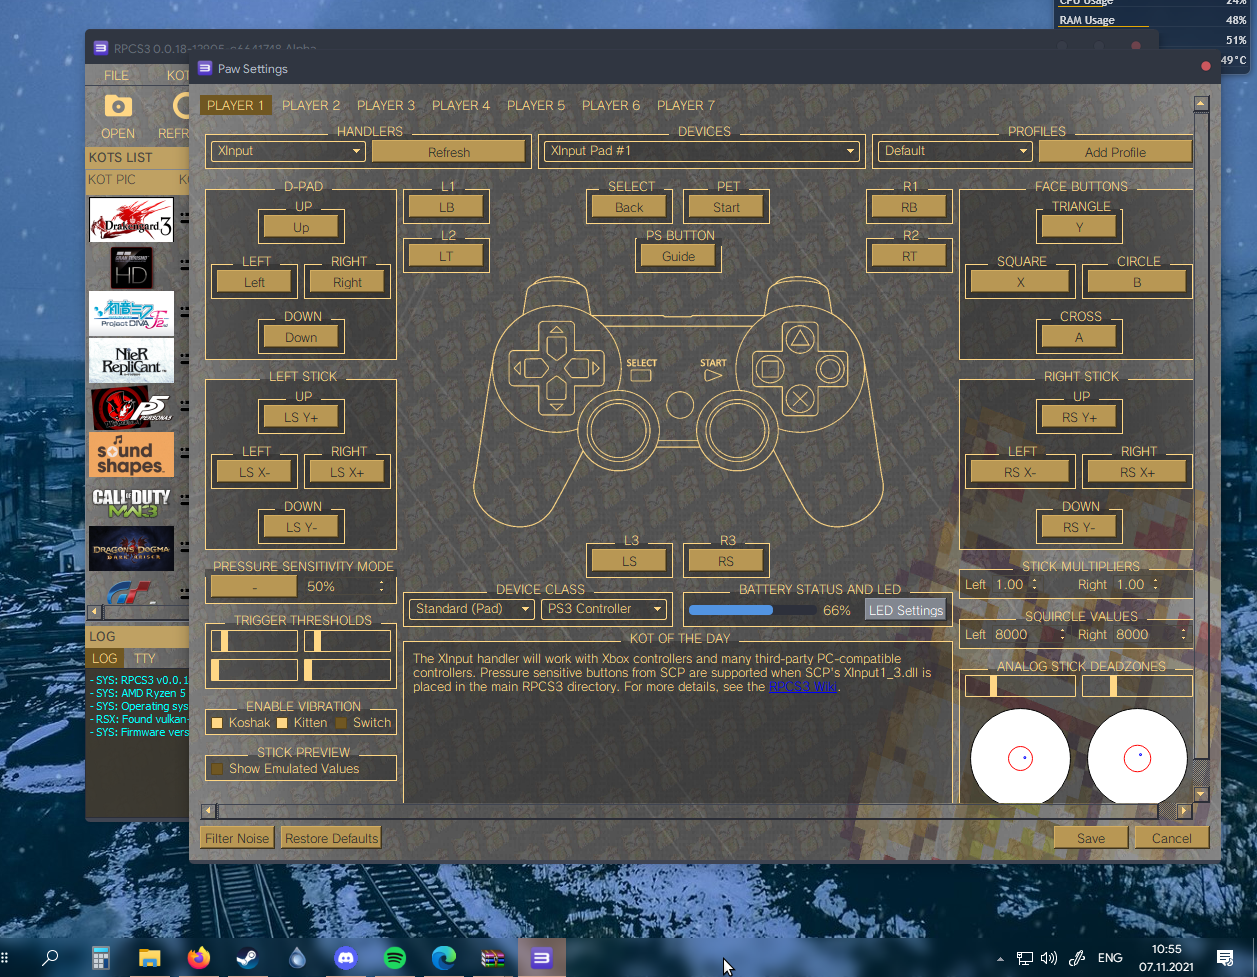The height and width of the screenshot is (977, 1257).
Task: Click the L3 mapping LS button
Action: click(x=629, y=561)
